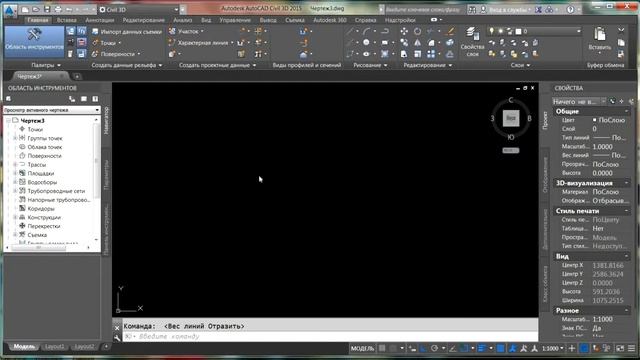The image size is (640, 360).
Task: Toggle object snap in status bar
Action: click(464, 348)
